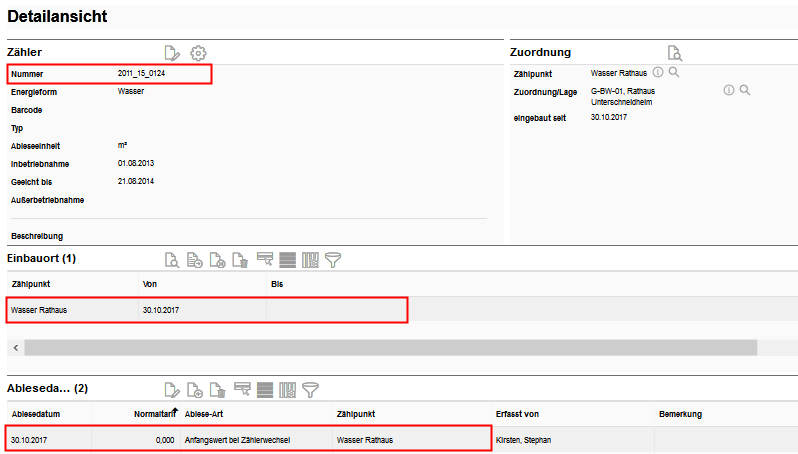The image size is (798, 454).
Task: Click the edit document icon in Zähler header
Action: 172,53
